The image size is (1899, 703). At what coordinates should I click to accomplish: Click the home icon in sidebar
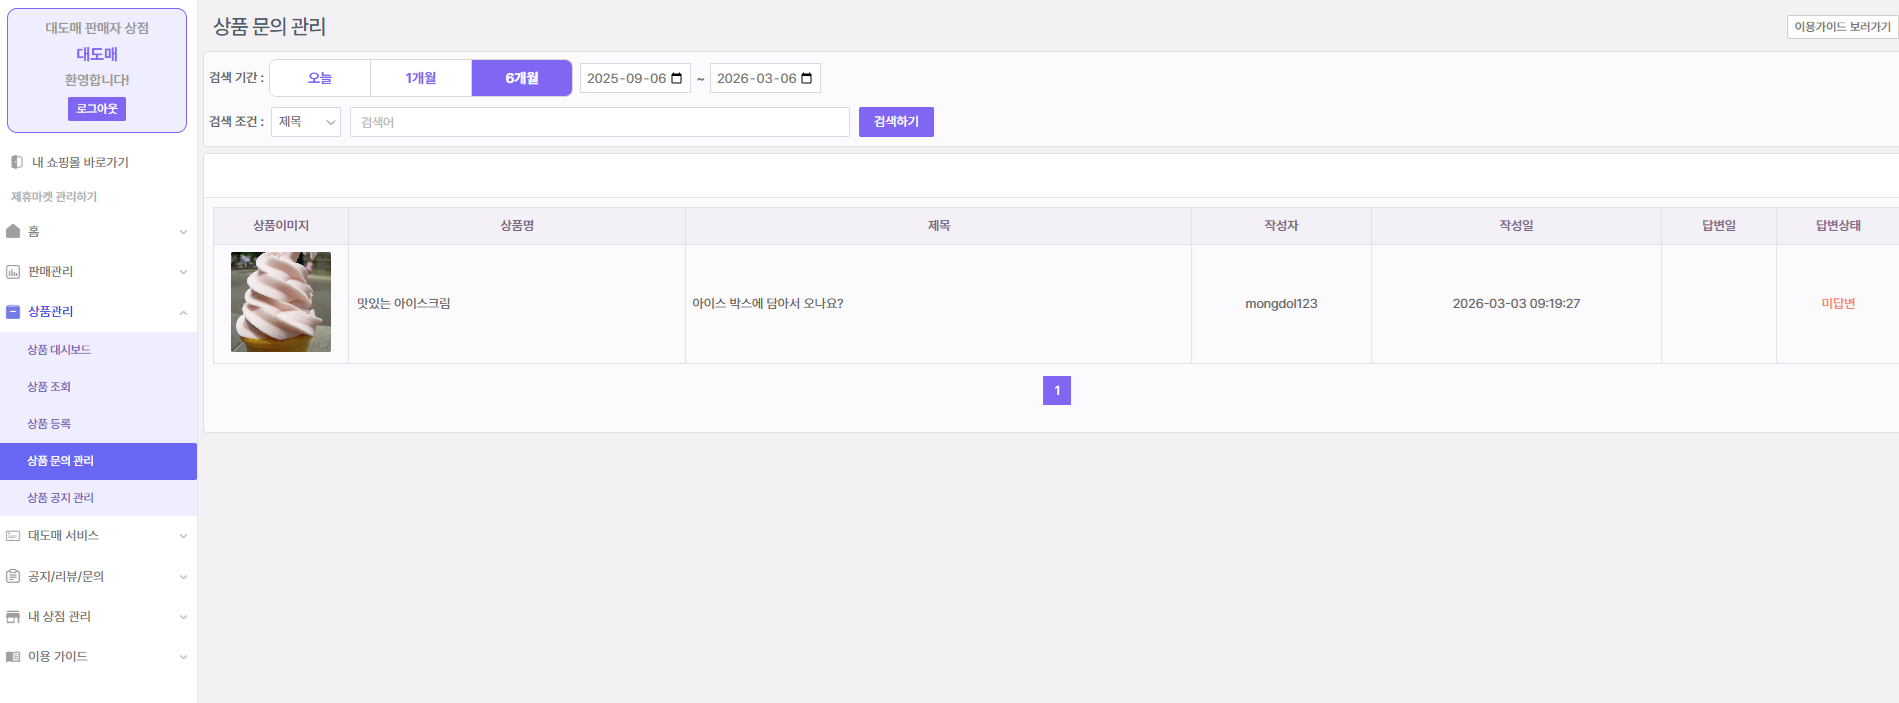13,231
